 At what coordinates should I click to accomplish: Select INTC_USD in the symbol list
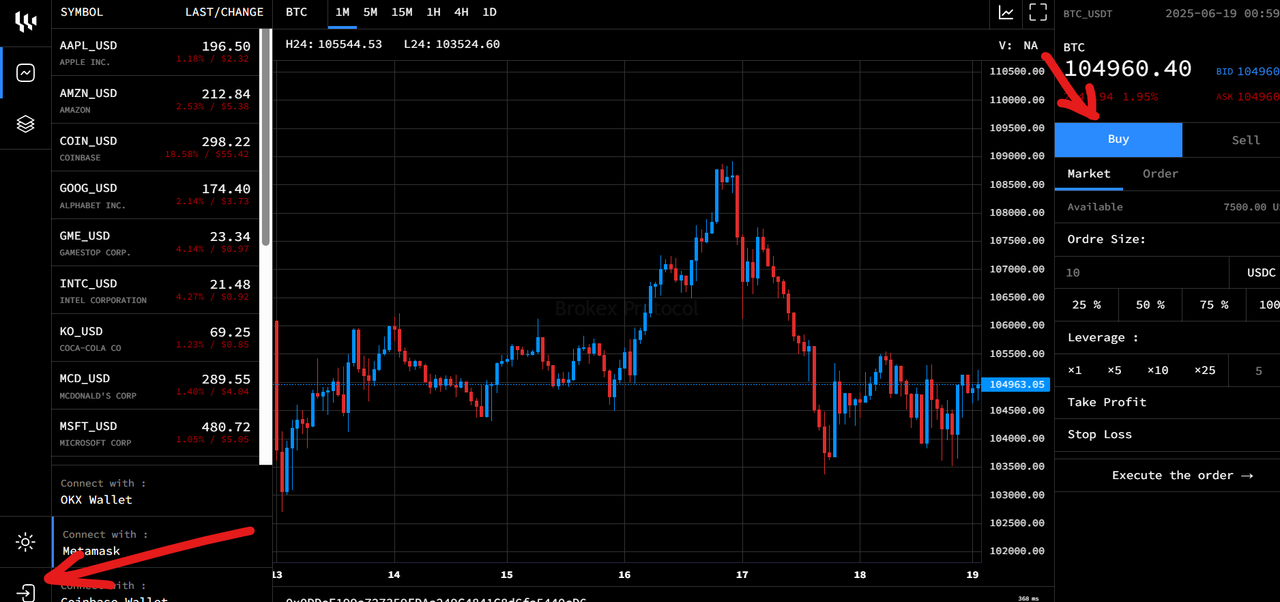pyautogui.click(x=155, y=290)
